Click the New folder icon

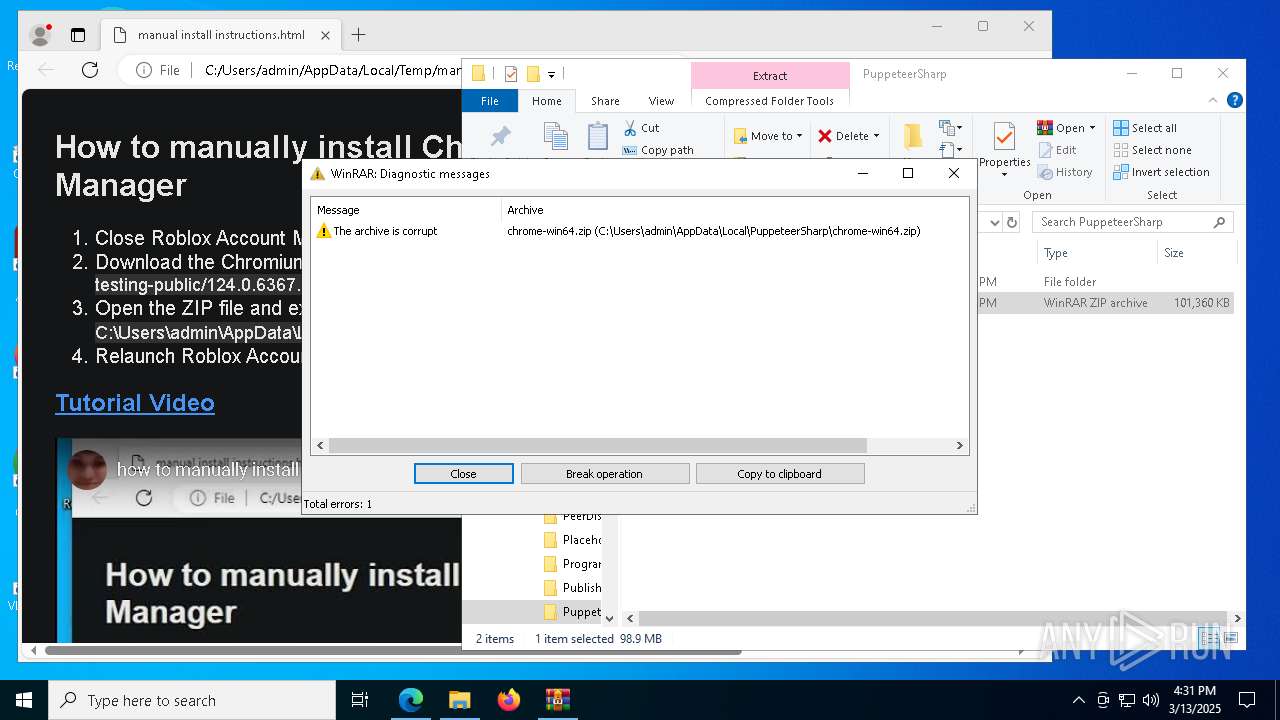tap(912, 137)
